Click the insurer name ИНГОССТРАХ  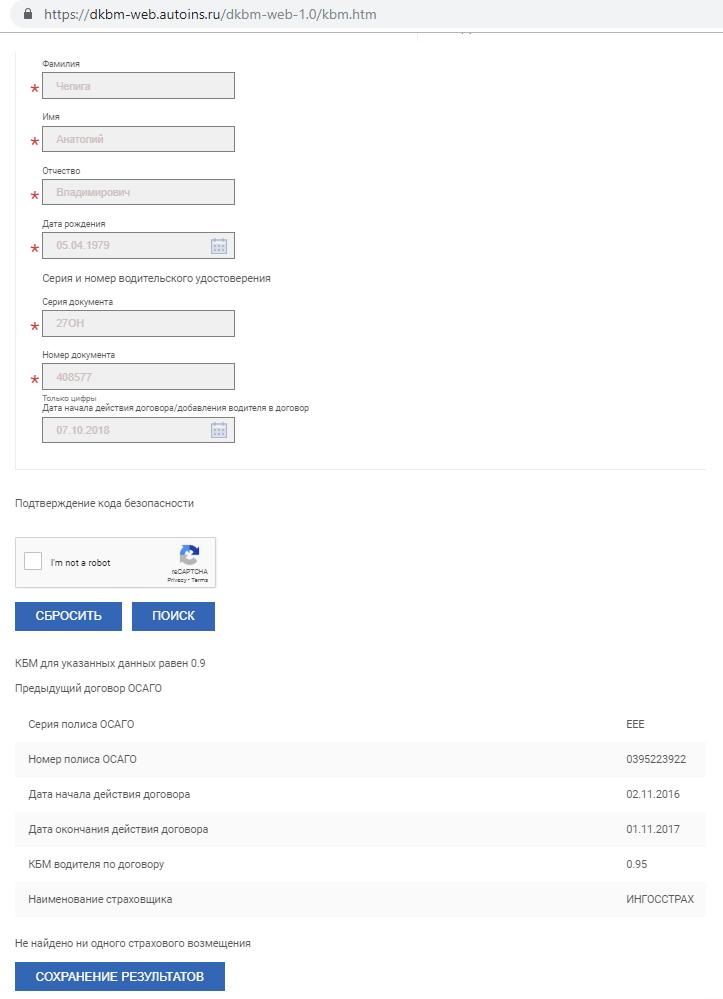point(659,899)
